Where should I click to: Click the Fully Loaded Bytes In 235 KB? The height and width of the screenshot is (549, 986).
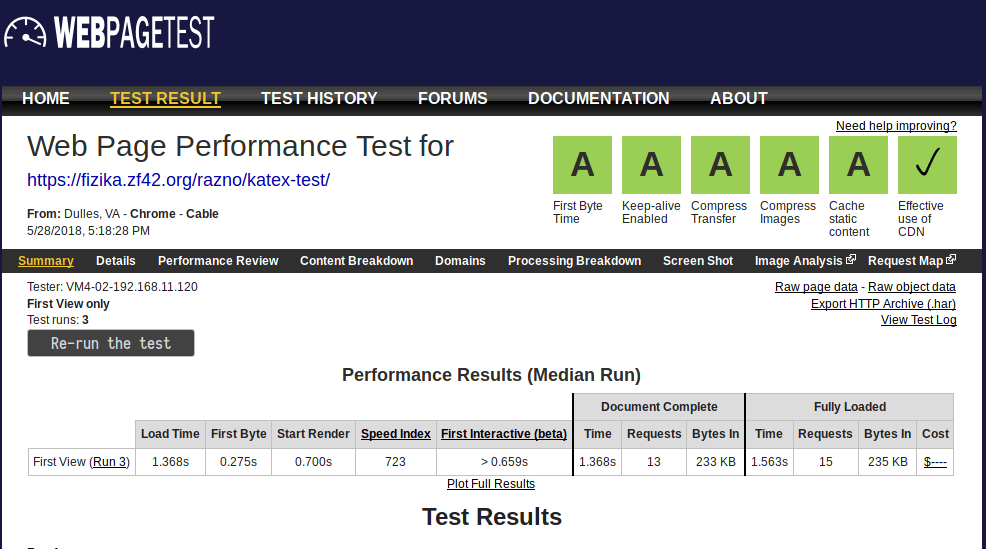pyautogui.click(x=888, y=462)
